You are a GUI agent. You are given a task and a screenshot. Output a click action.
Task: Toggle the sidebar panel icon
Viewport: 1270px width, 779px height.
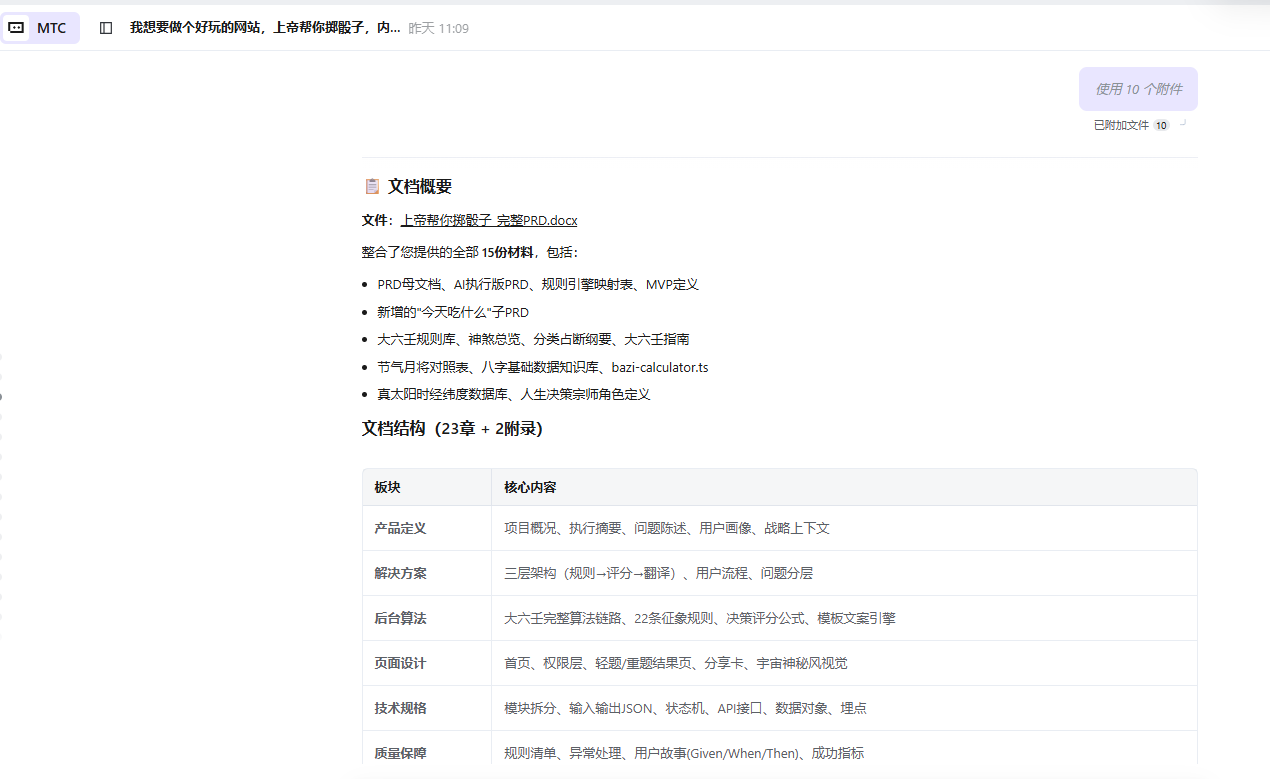click(106, 28)
